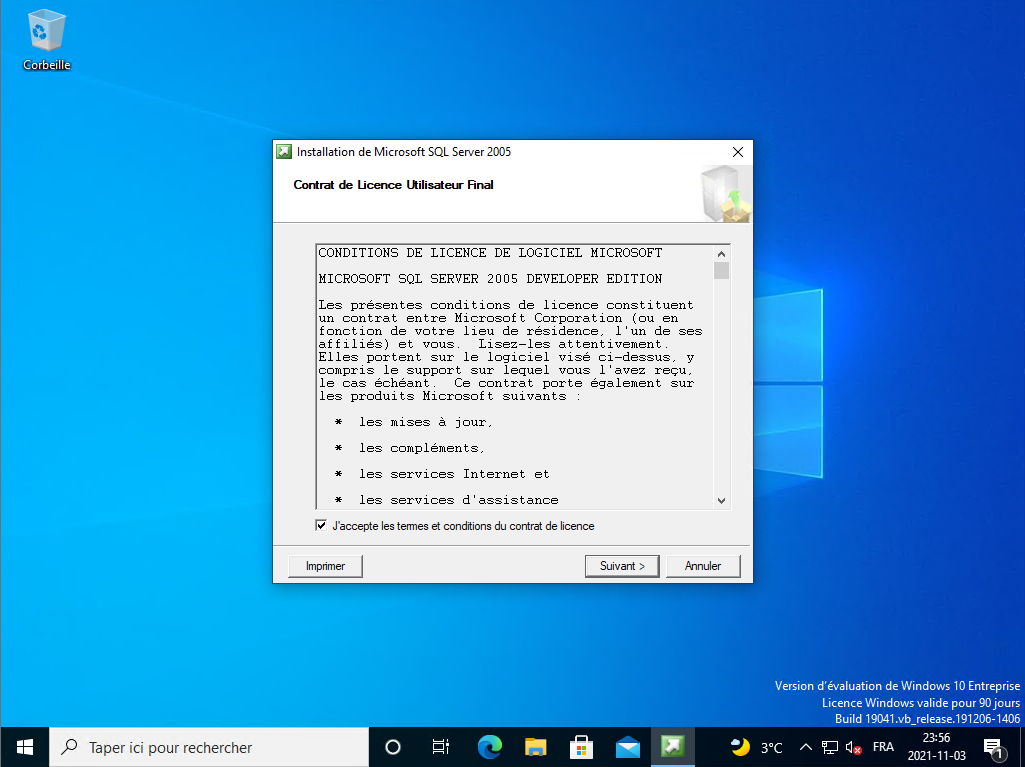This screenshot has height=767, width=1025.
Task: Uncheck the "J'accepte les termes" license checkbox
Action: (321, 526)
